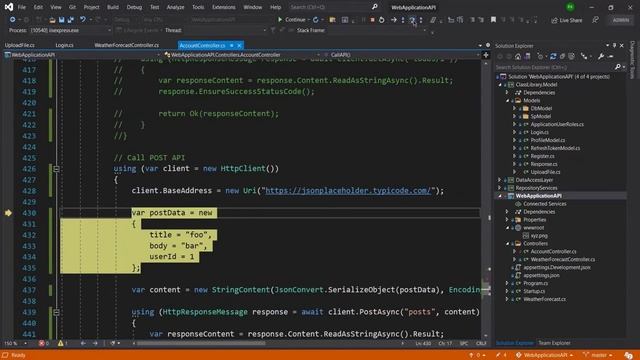
Task: Click the Restart debugging icon
Action: pyautogui.click(x=382, y=20)
